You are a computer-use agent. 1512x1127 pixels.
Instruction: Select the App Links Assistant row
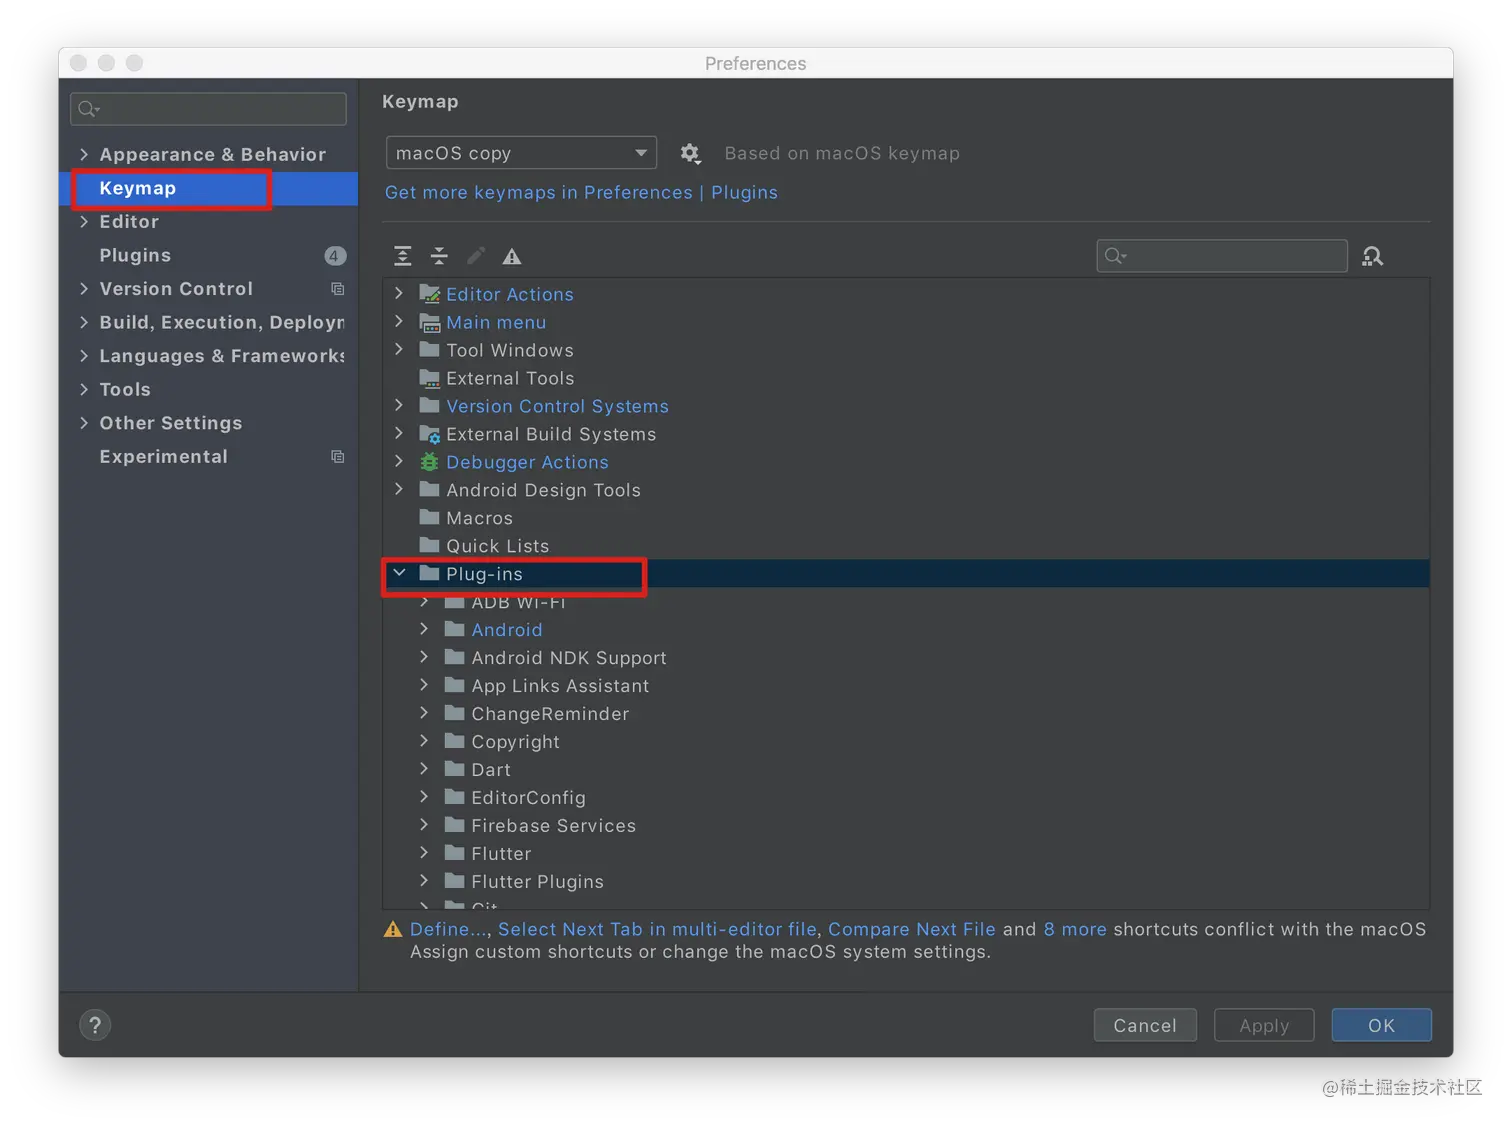906,685
